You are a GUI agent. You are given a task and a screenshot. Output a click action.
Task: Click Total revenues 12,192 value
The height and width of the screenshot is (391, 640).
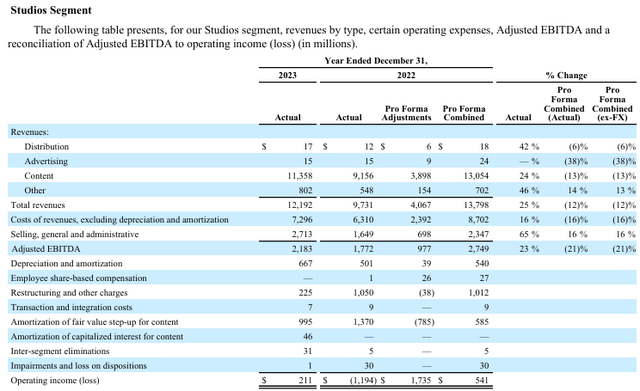tap(300, 205)
